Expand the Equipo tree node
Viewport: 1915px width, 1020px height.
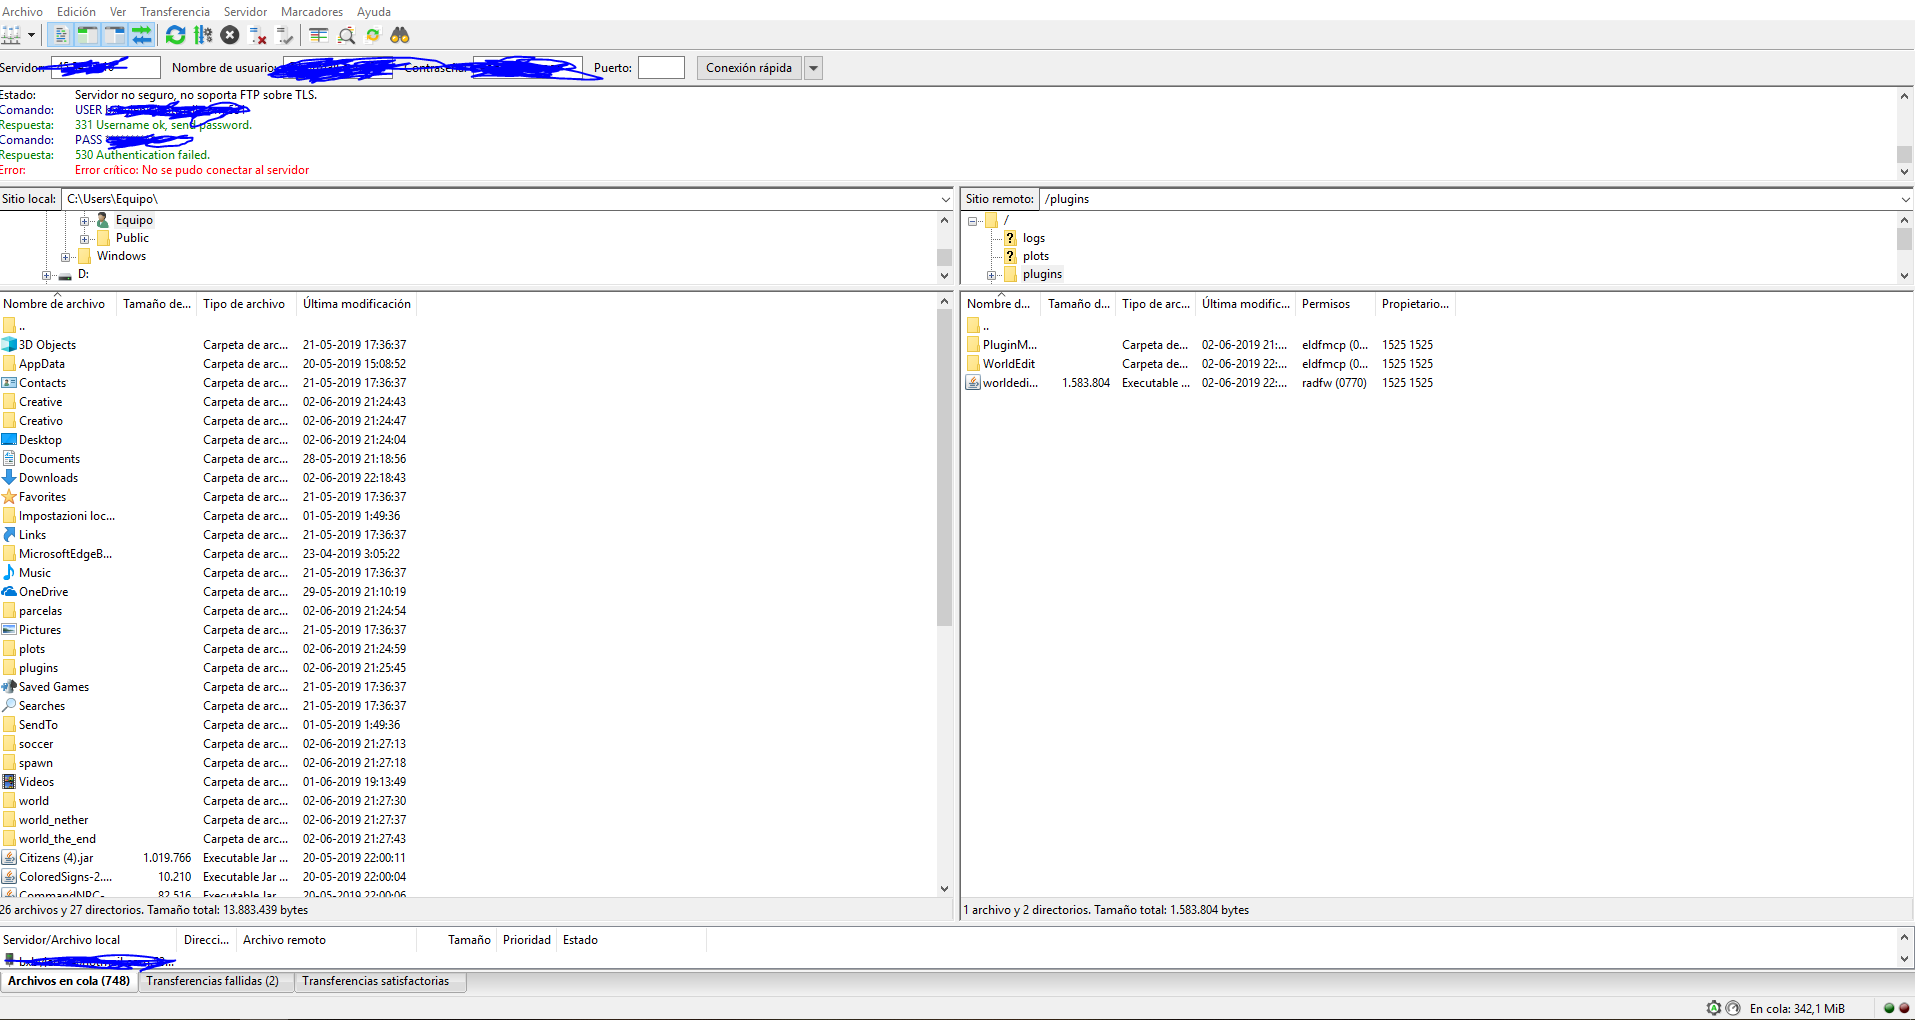[x=85, y=221]
